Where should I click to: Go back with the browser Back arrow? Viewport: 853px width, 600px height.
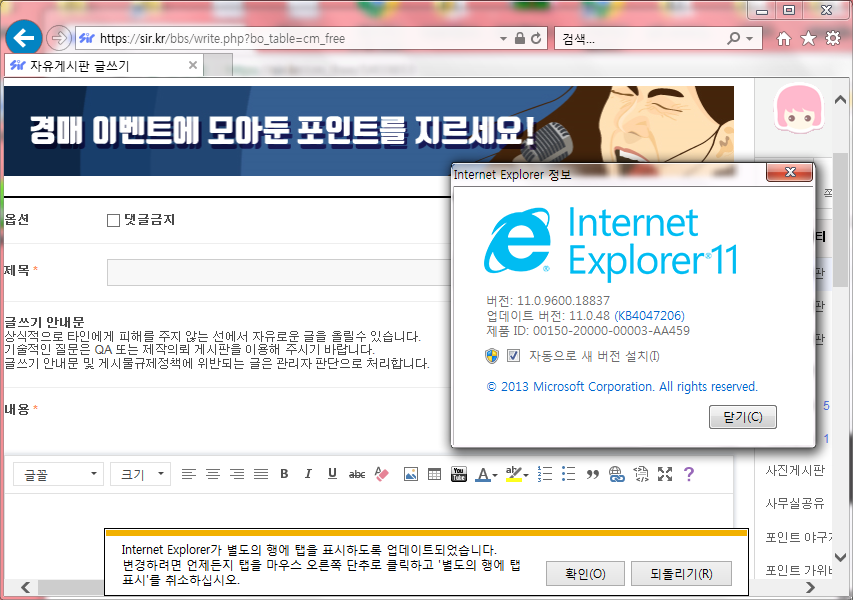pos(23,38)
